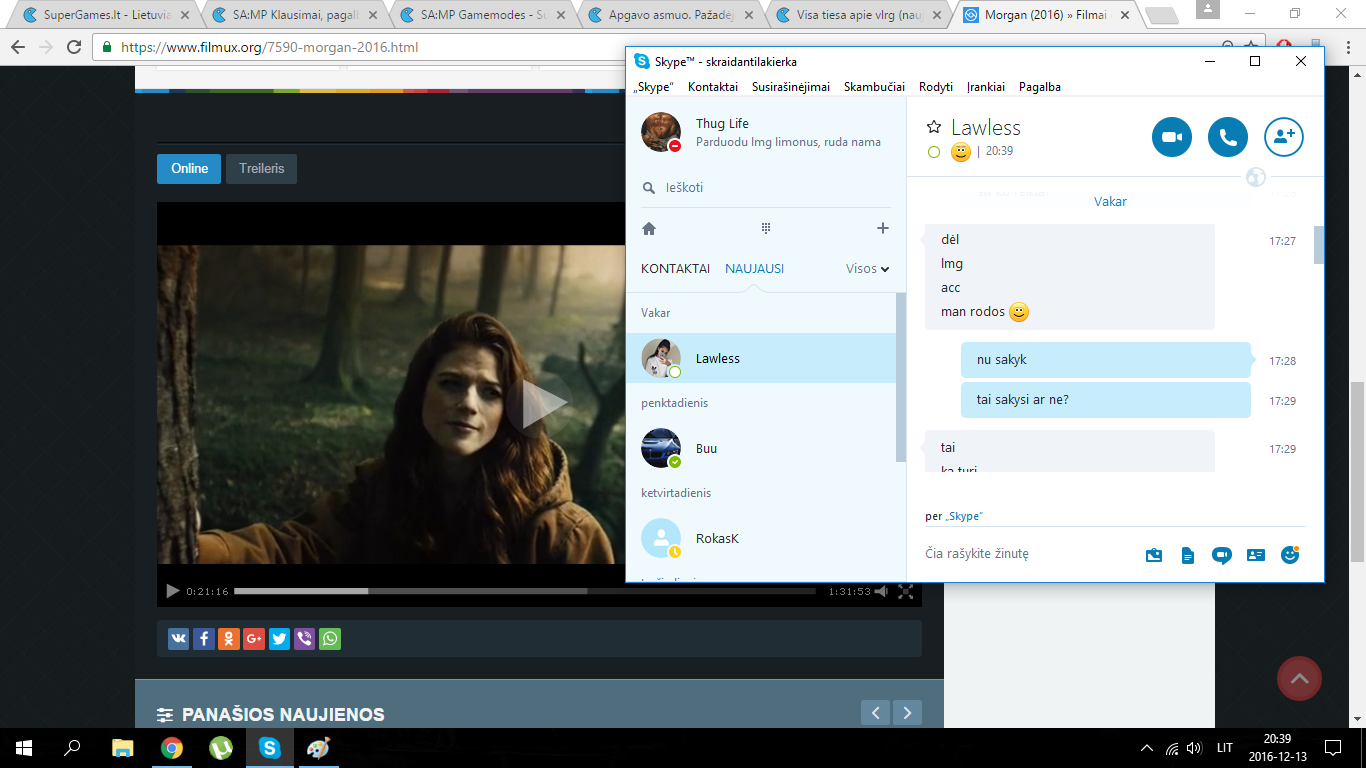This screenshot has height=768, width=1366.
Task: Open the emoticon picker in Skype
Action: [x=1290, y=554]
